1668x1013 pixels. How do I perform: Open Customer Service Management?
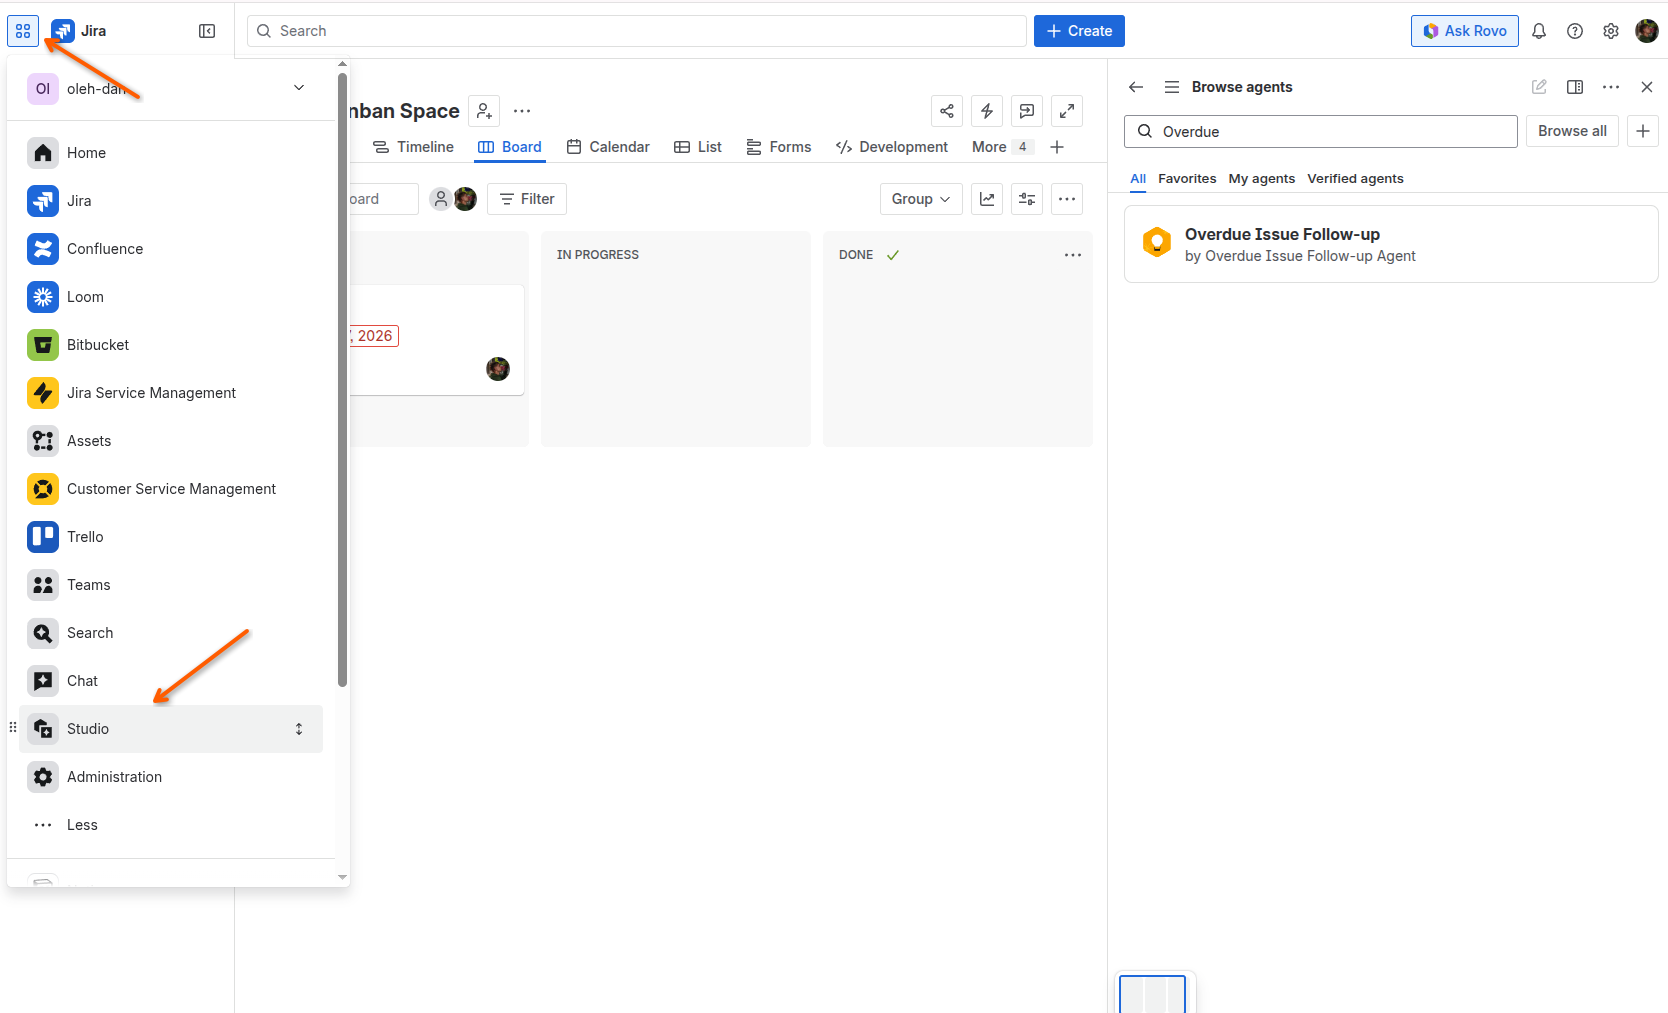pyautogui.click(x=171, y=489)
